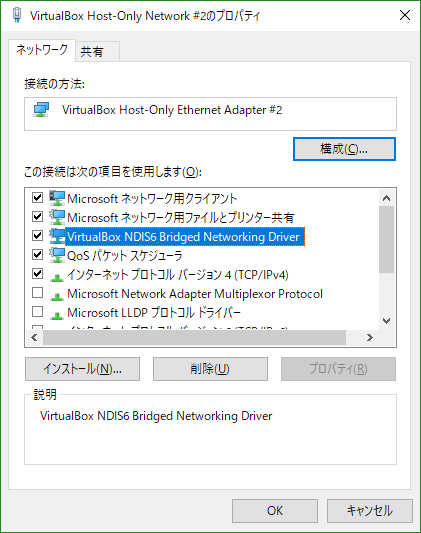Select the Microsoft ネットワーク用クライアント icon
Image resolution: width=421 pixels, height=533 pixels.
coord(57,198)
